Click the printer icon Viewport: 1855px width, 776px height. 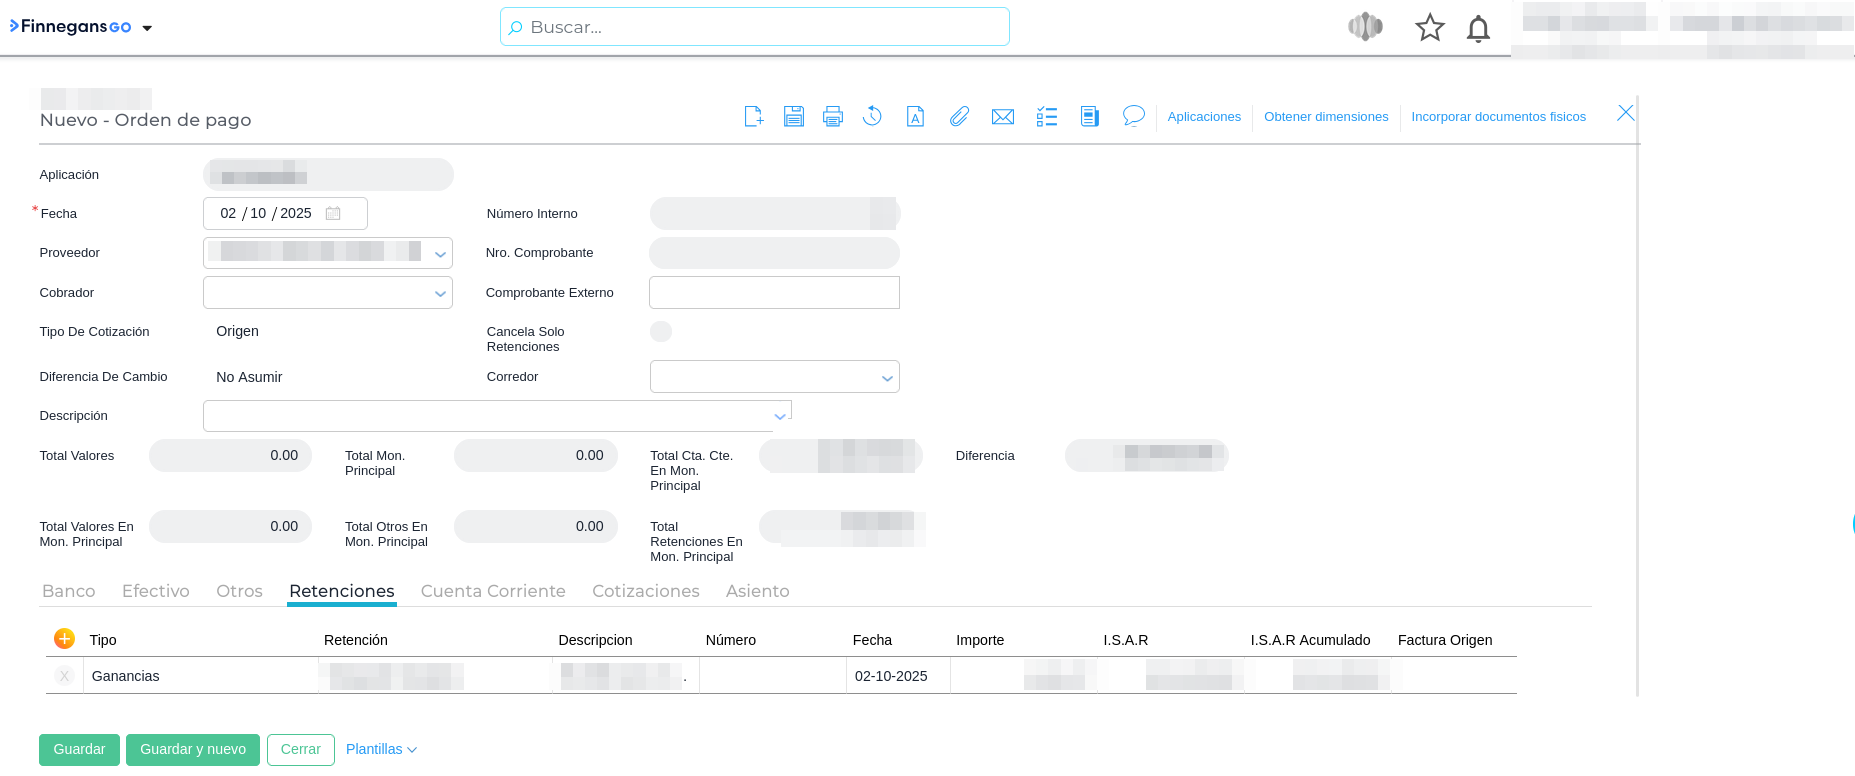pos(833,117)
